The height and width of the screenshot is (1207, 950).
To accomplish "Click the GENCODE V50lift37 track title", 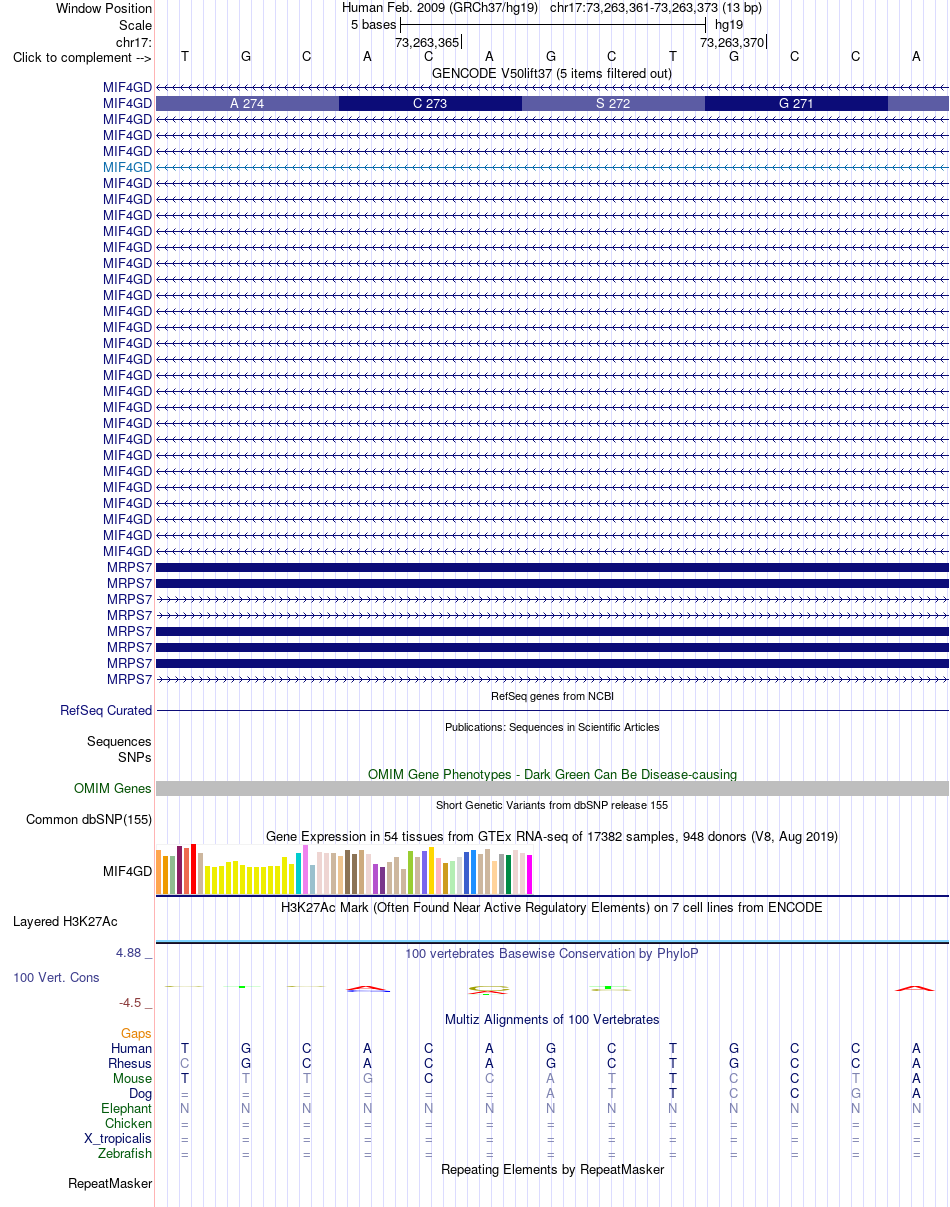I will point(551,73).
